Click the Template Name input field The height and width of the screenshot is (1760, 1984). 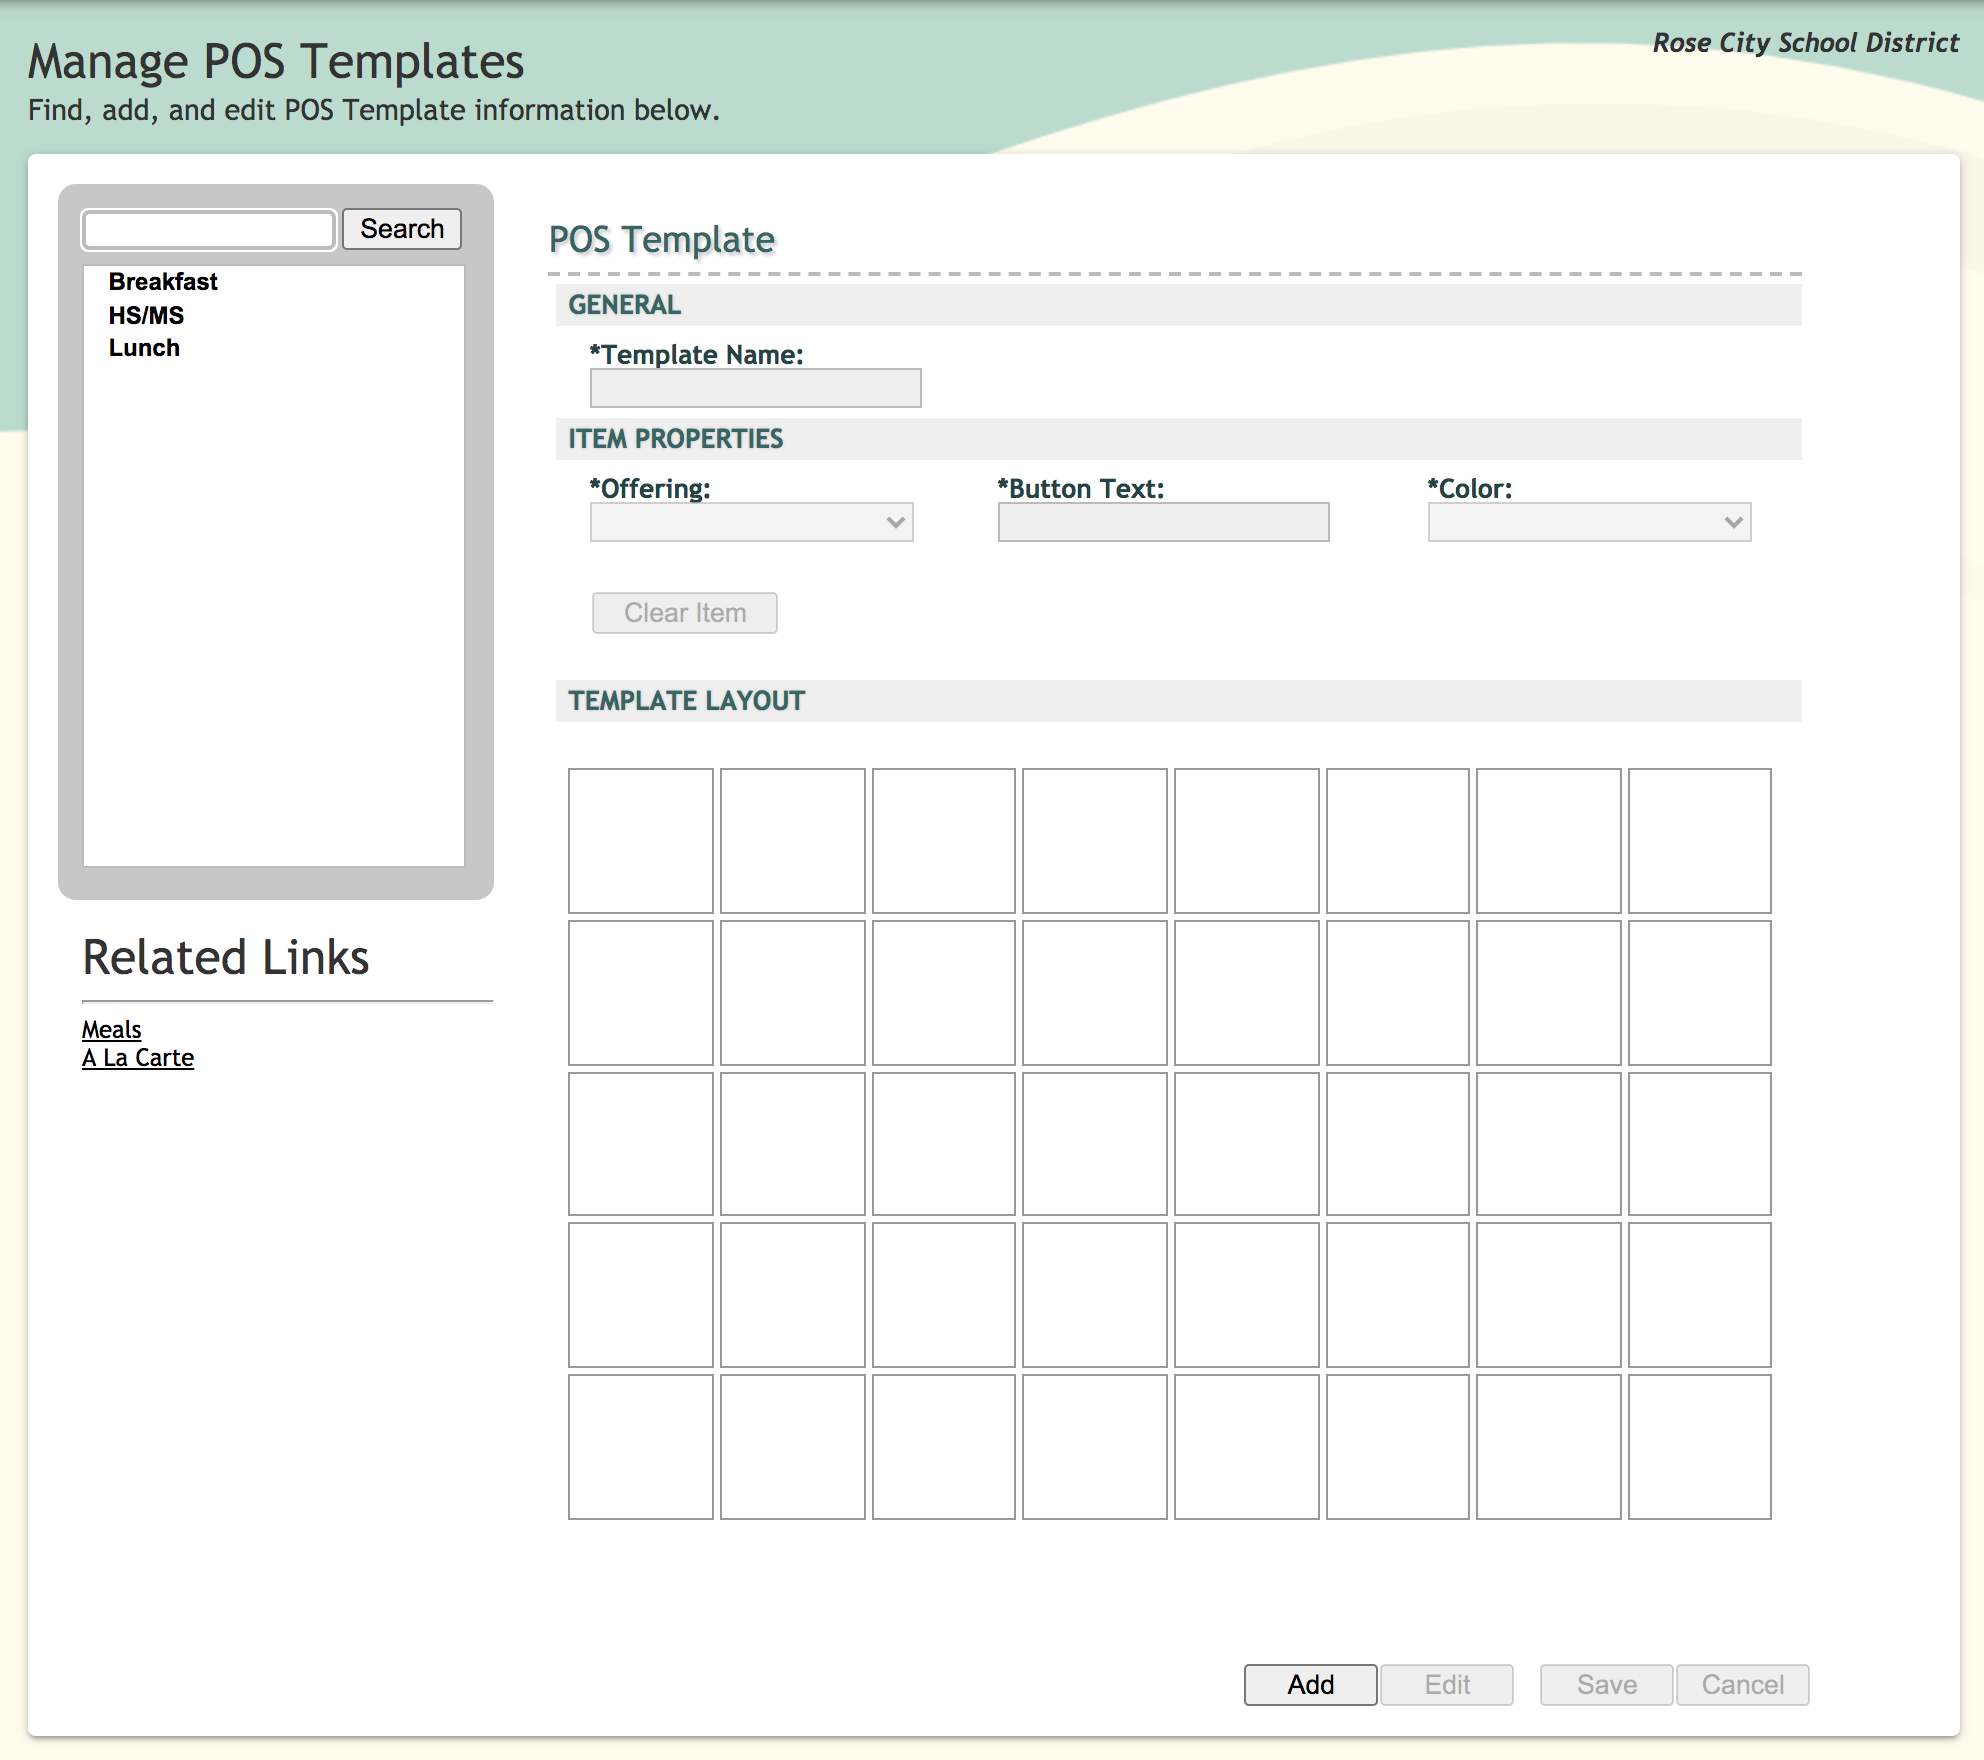point(755,388)
